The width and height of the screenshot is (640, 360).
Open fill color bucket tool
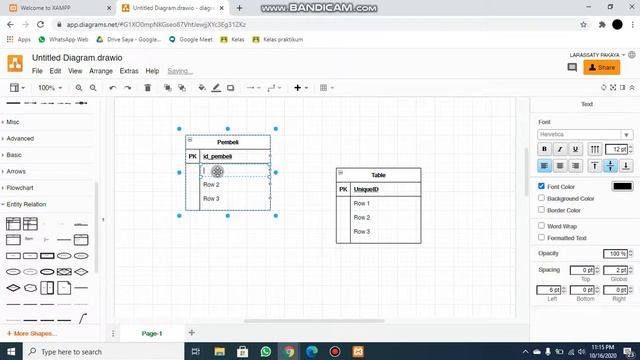(202, 88)
